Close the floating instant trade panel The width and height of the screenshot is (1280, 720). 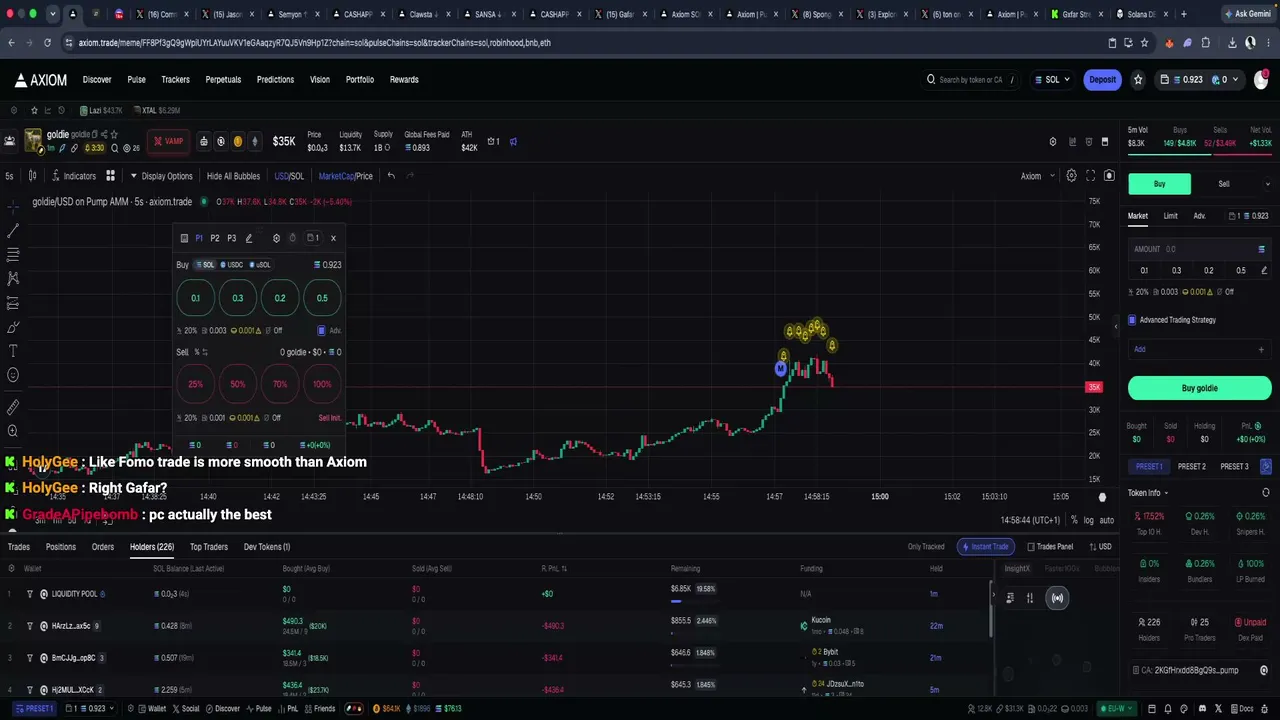coord(333,238)
